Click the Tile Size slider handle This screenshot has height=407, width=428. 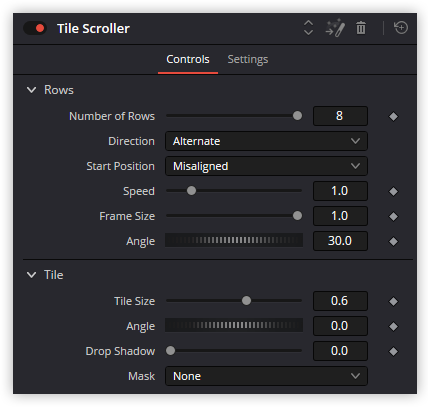click(246, 301)
